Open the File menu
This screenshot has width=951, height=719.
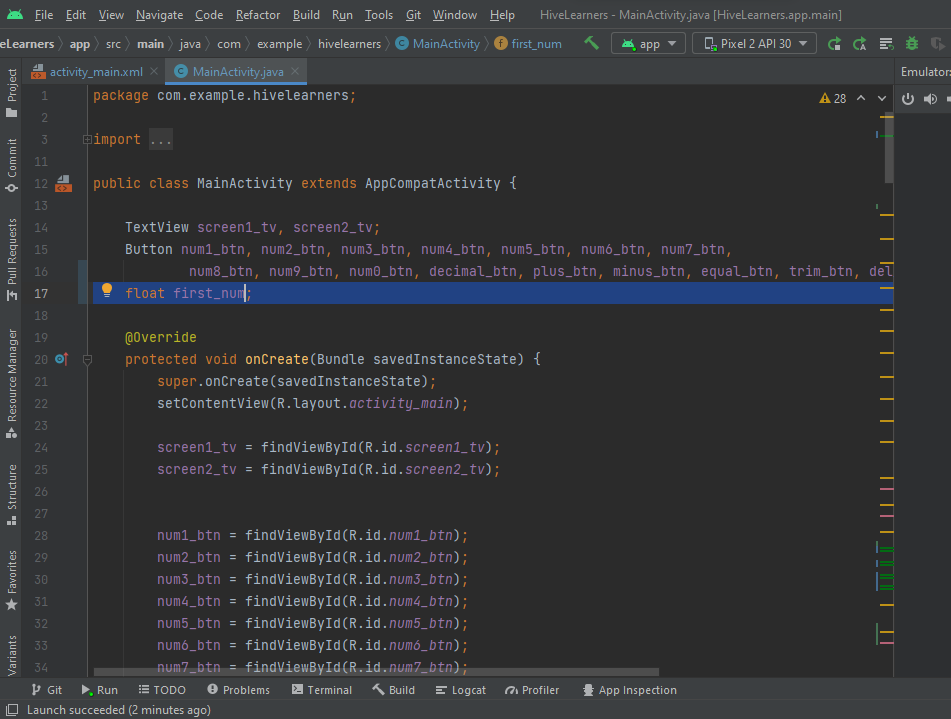point(44,15)
